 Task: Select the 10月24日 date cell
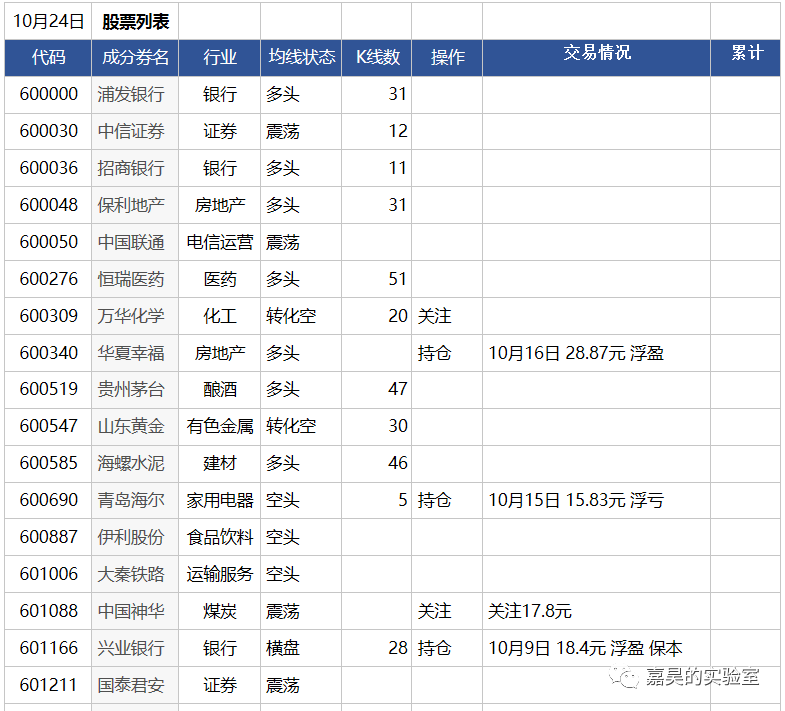tap(48, 21)
